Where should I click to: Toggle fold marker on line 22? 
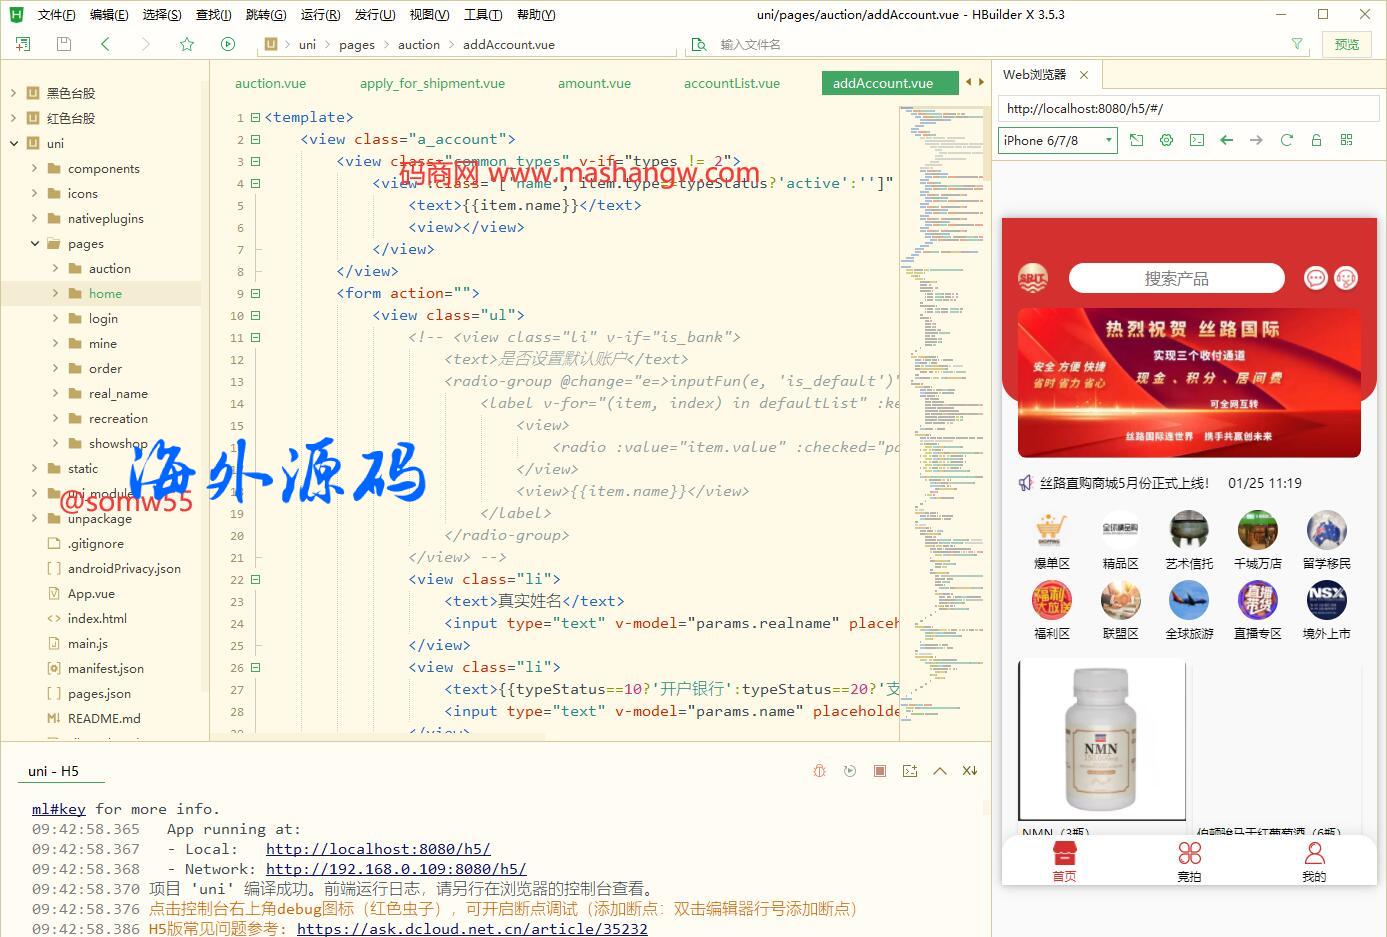click(x=255, y=579)
